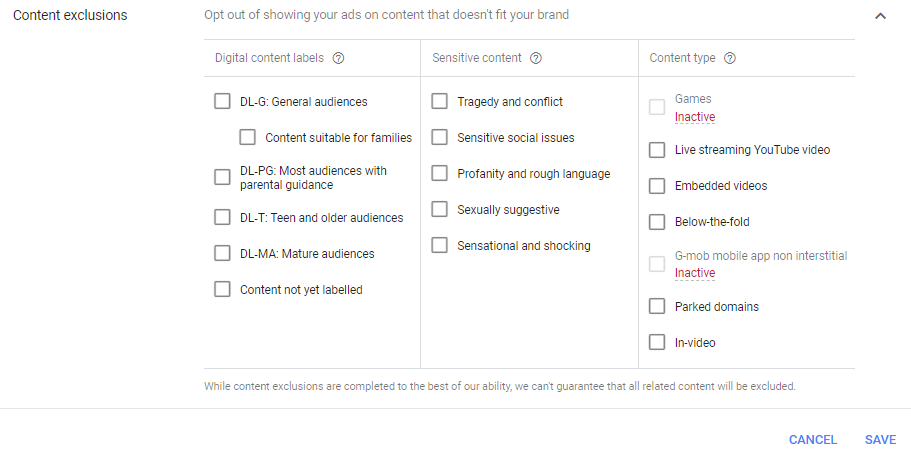The width and height of the screenshot is (911, 465).
Task: Enable DL-PG parental guidance exclusion
Action: click(222, 177)
